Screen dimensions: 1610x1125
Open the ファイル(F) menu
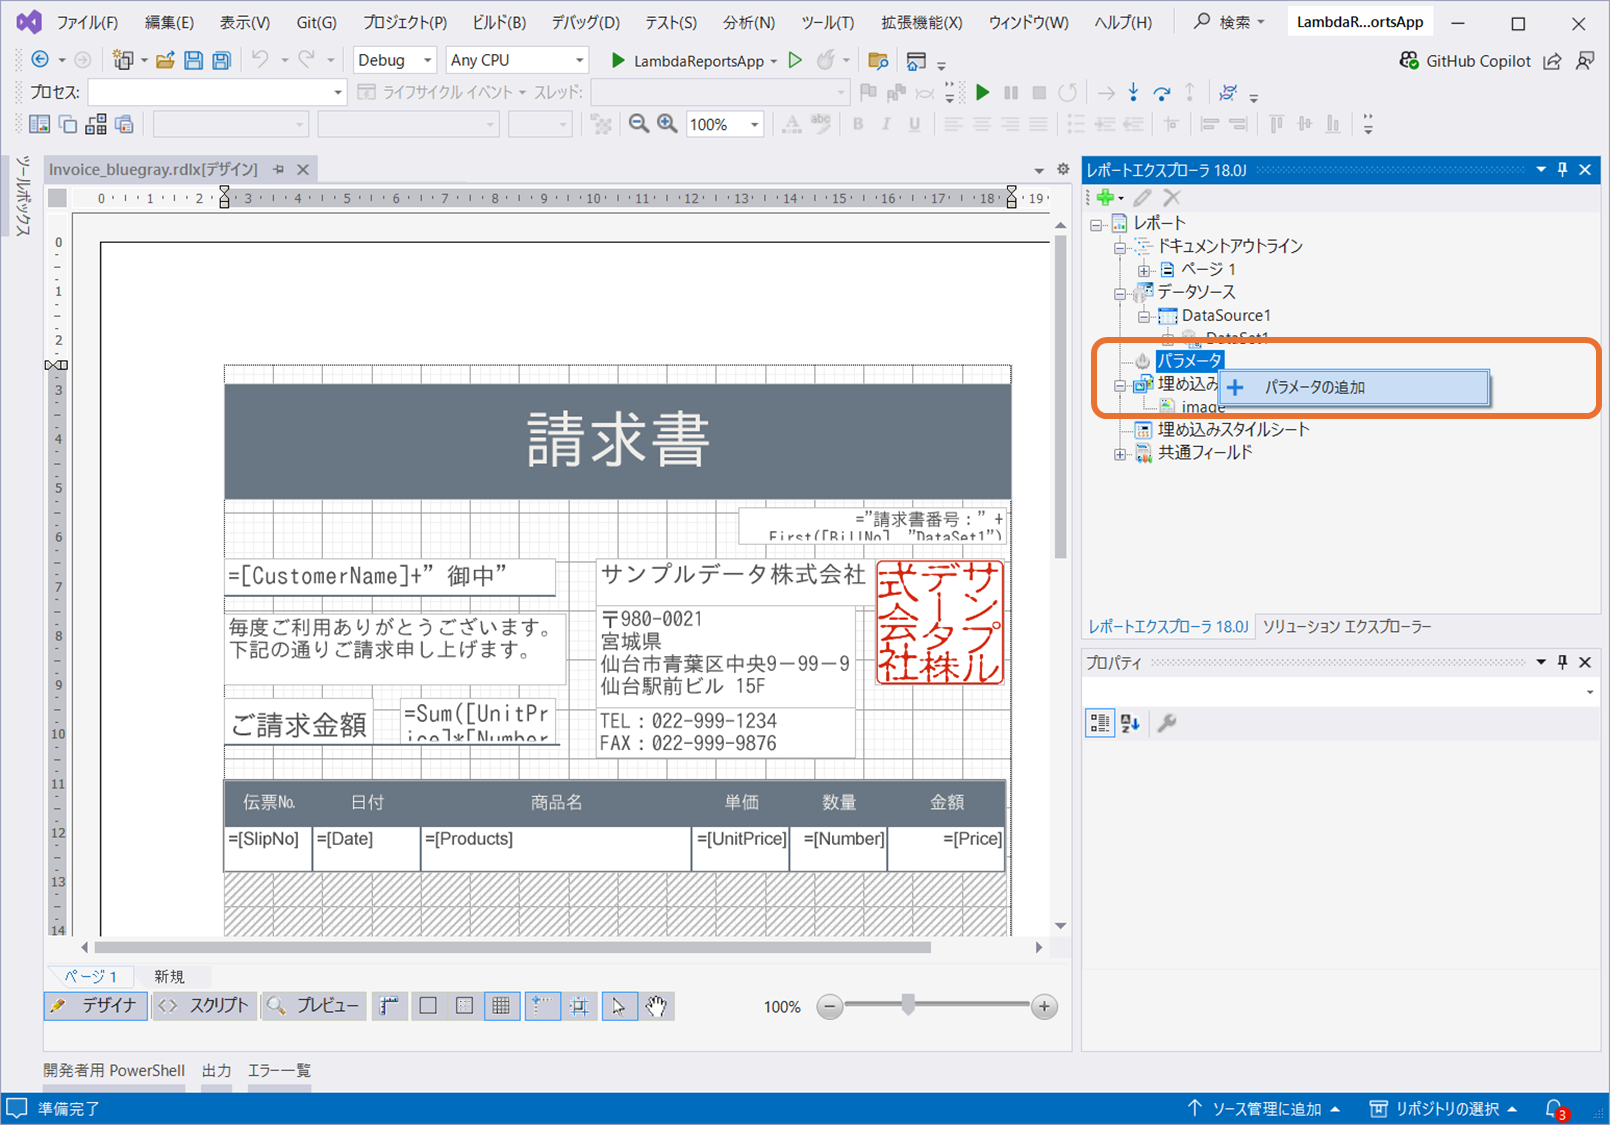[x=87, y=22]
